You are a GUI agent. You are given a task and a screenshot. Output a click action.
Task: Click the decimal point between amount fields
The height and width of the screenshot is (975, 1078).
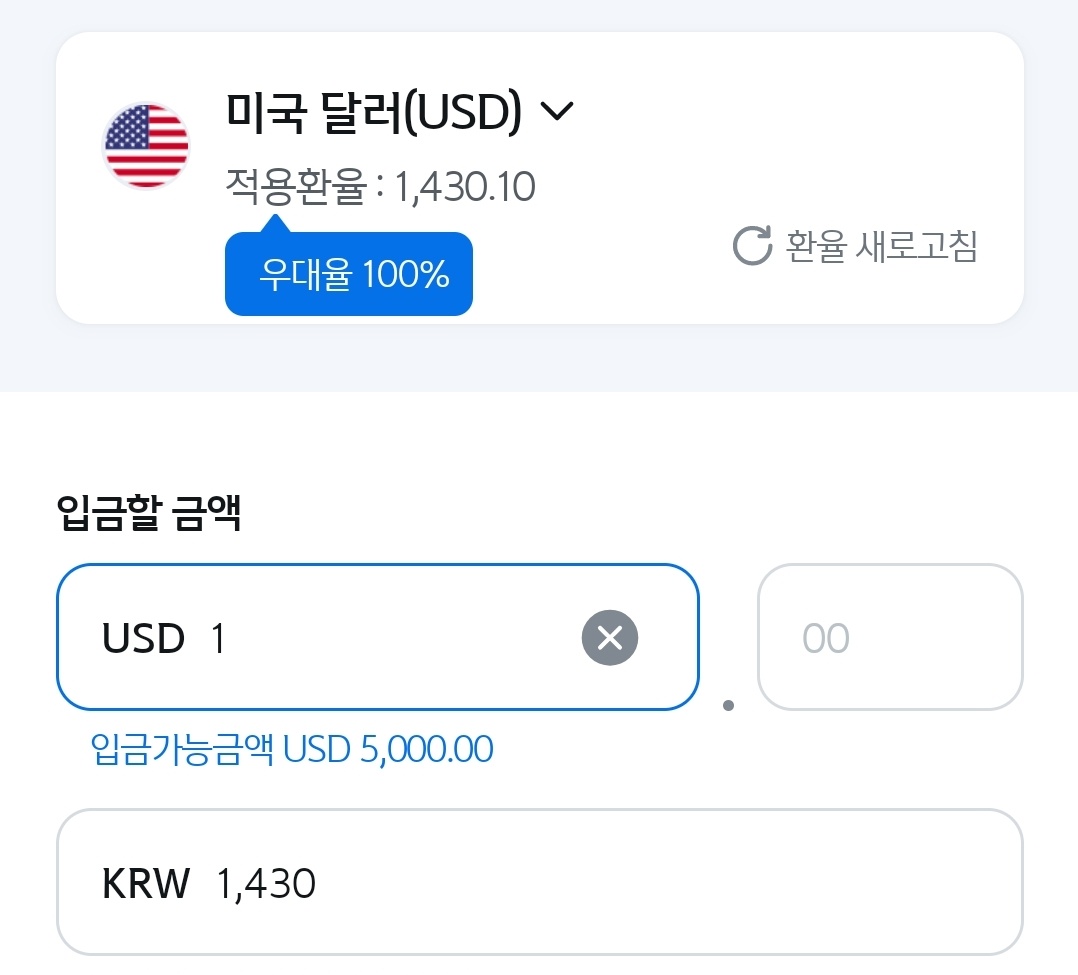[728, 705]
